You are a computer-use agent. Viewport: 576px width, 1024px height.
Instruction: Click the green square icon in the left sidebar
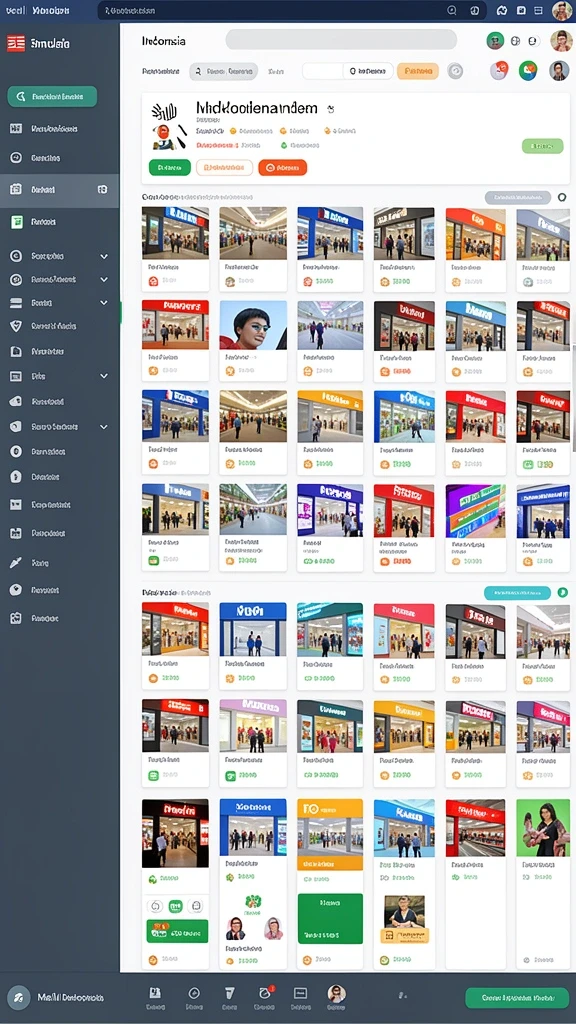[16, 222]
